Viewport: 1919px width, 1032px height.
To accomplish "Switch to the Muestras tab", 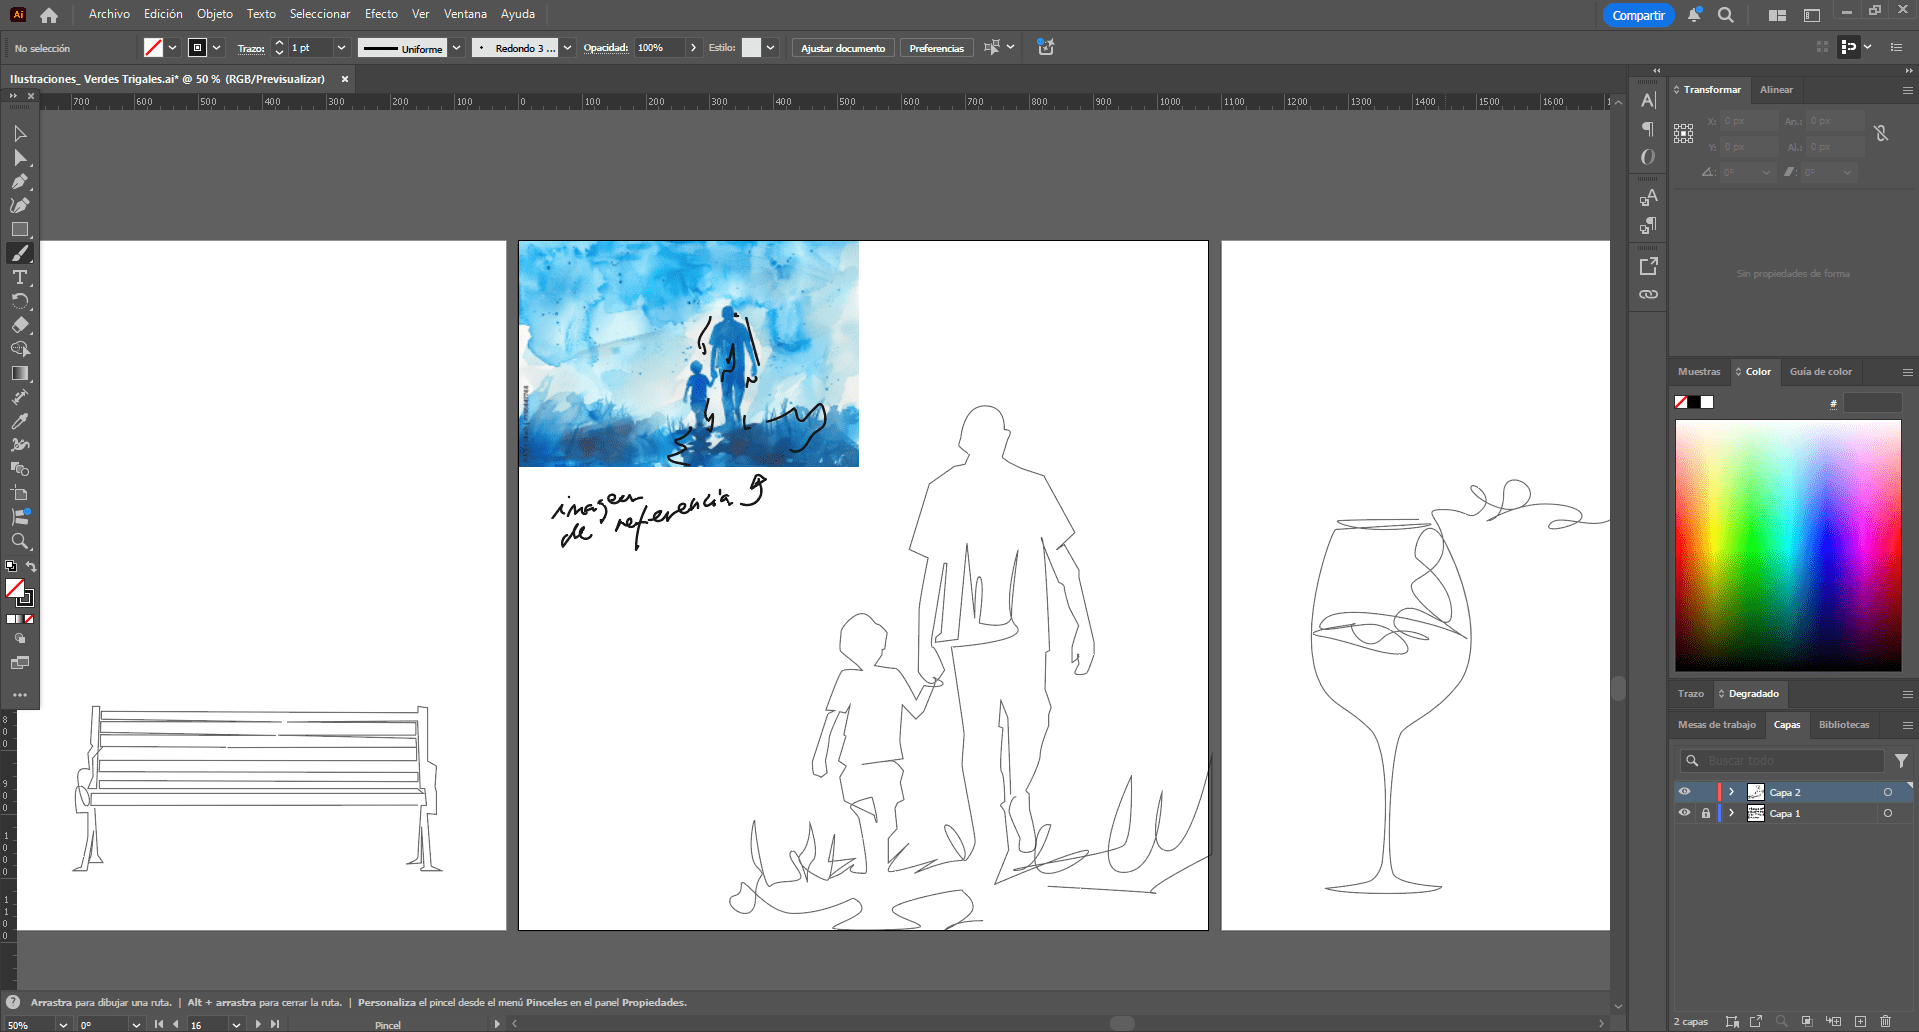I will (x=1699, y=372).
